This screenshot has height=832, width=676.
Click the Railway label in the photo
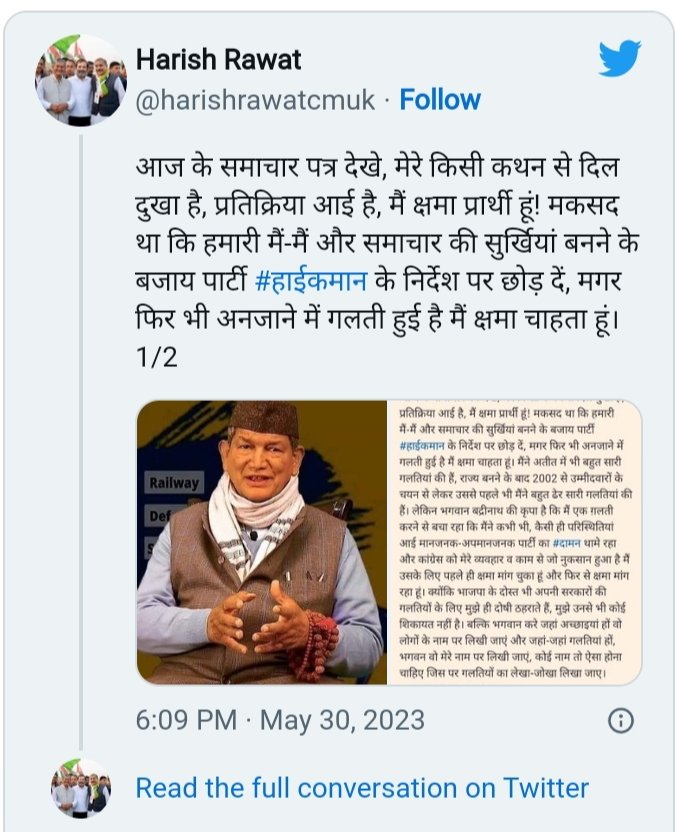pos(174,483)
